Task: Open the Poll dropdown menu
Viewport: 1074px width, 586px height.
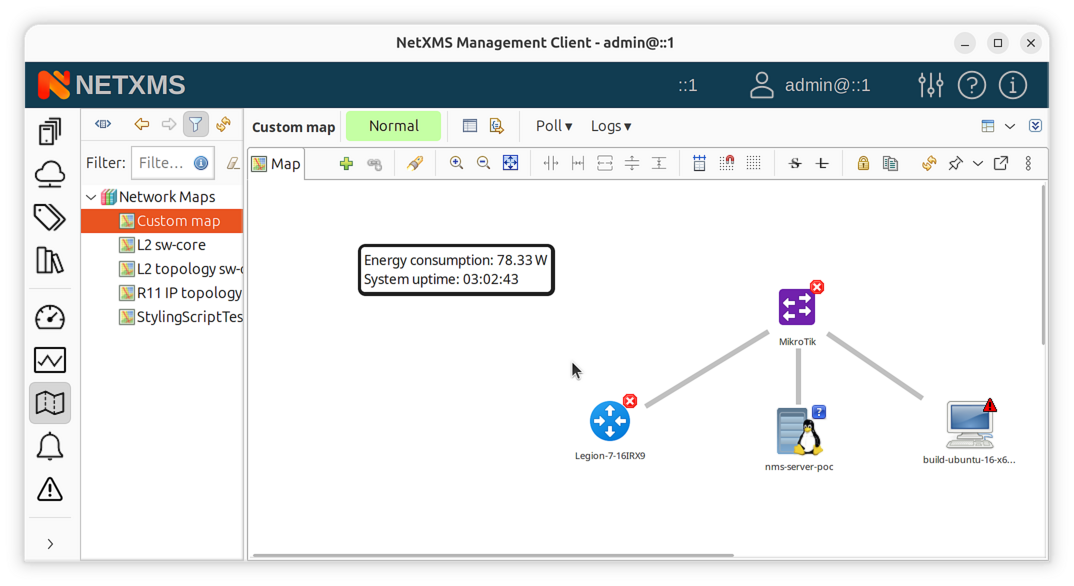Action: coord(554,126)
